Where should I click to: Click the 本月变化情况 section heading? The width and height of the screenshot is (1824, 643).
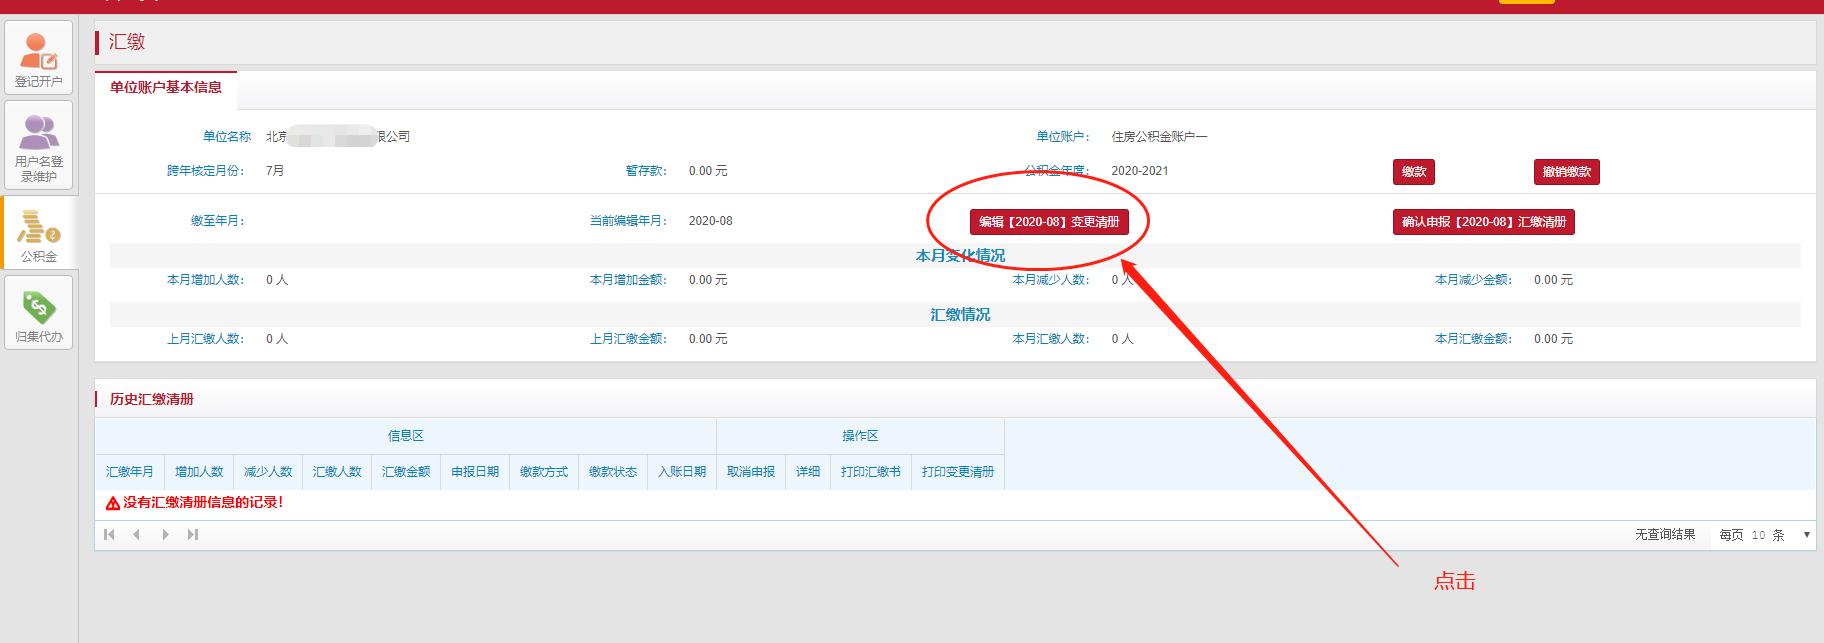pyautogui.click(x=960, y=256)
